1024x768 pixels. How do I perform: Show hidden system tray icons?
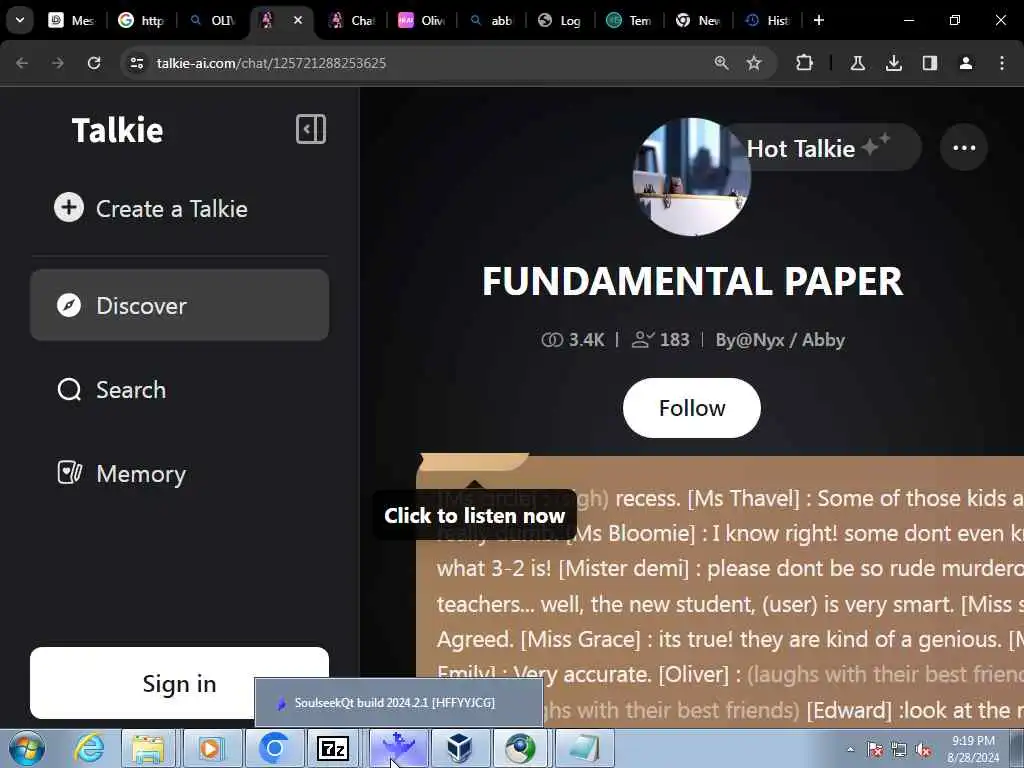[x=850, y=750]
